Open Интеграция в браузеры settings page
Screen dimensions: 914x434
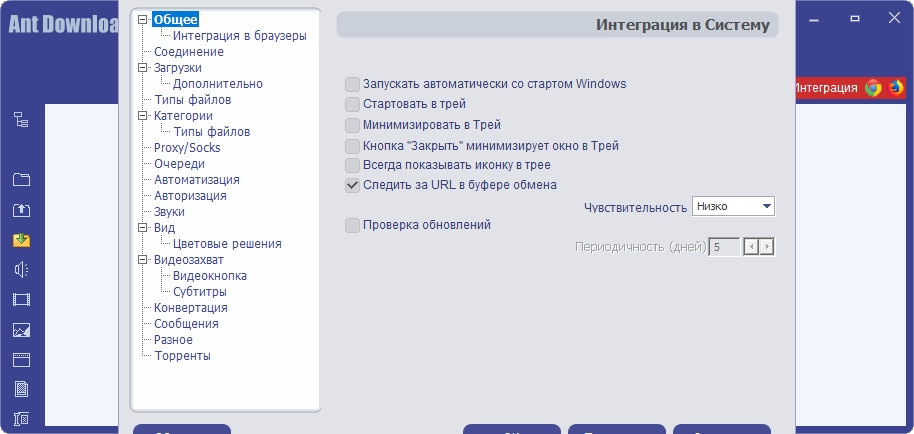[240, 36]
